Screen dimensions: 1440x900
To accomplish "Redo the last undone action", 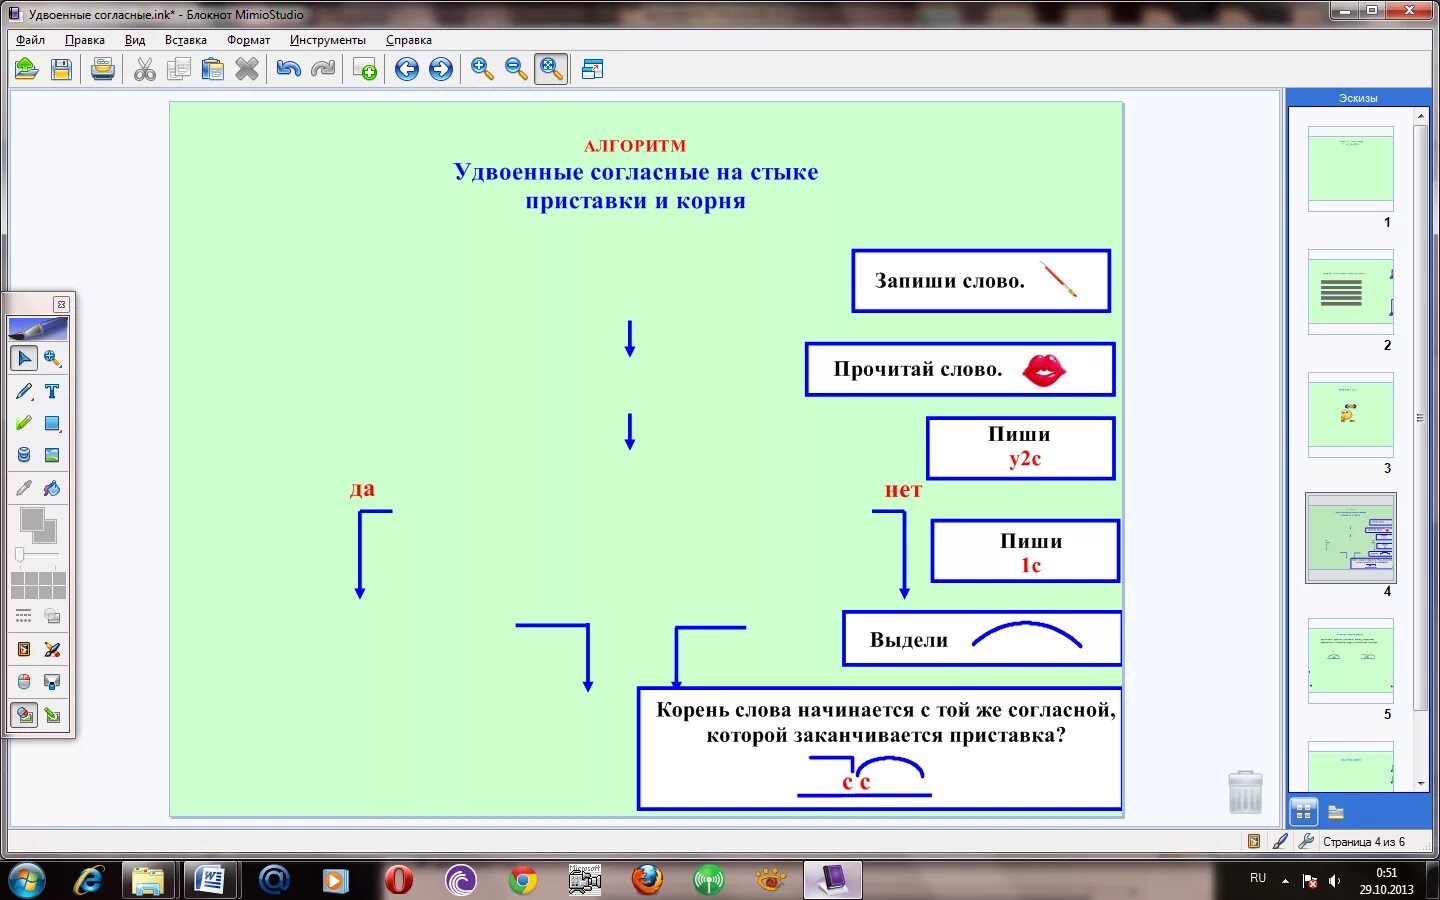I will coord(323,69).
